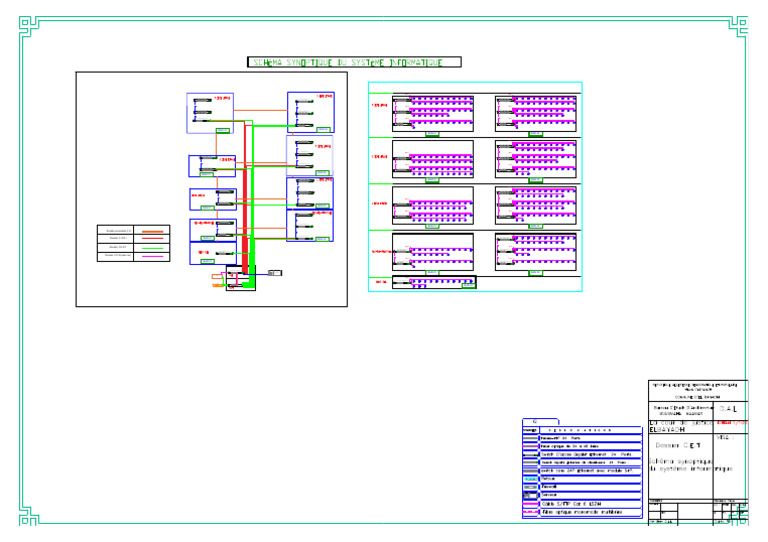Select the small bottom rack in cyan panel
Viewport: 768px width, 542px height.
coord(434,283)
